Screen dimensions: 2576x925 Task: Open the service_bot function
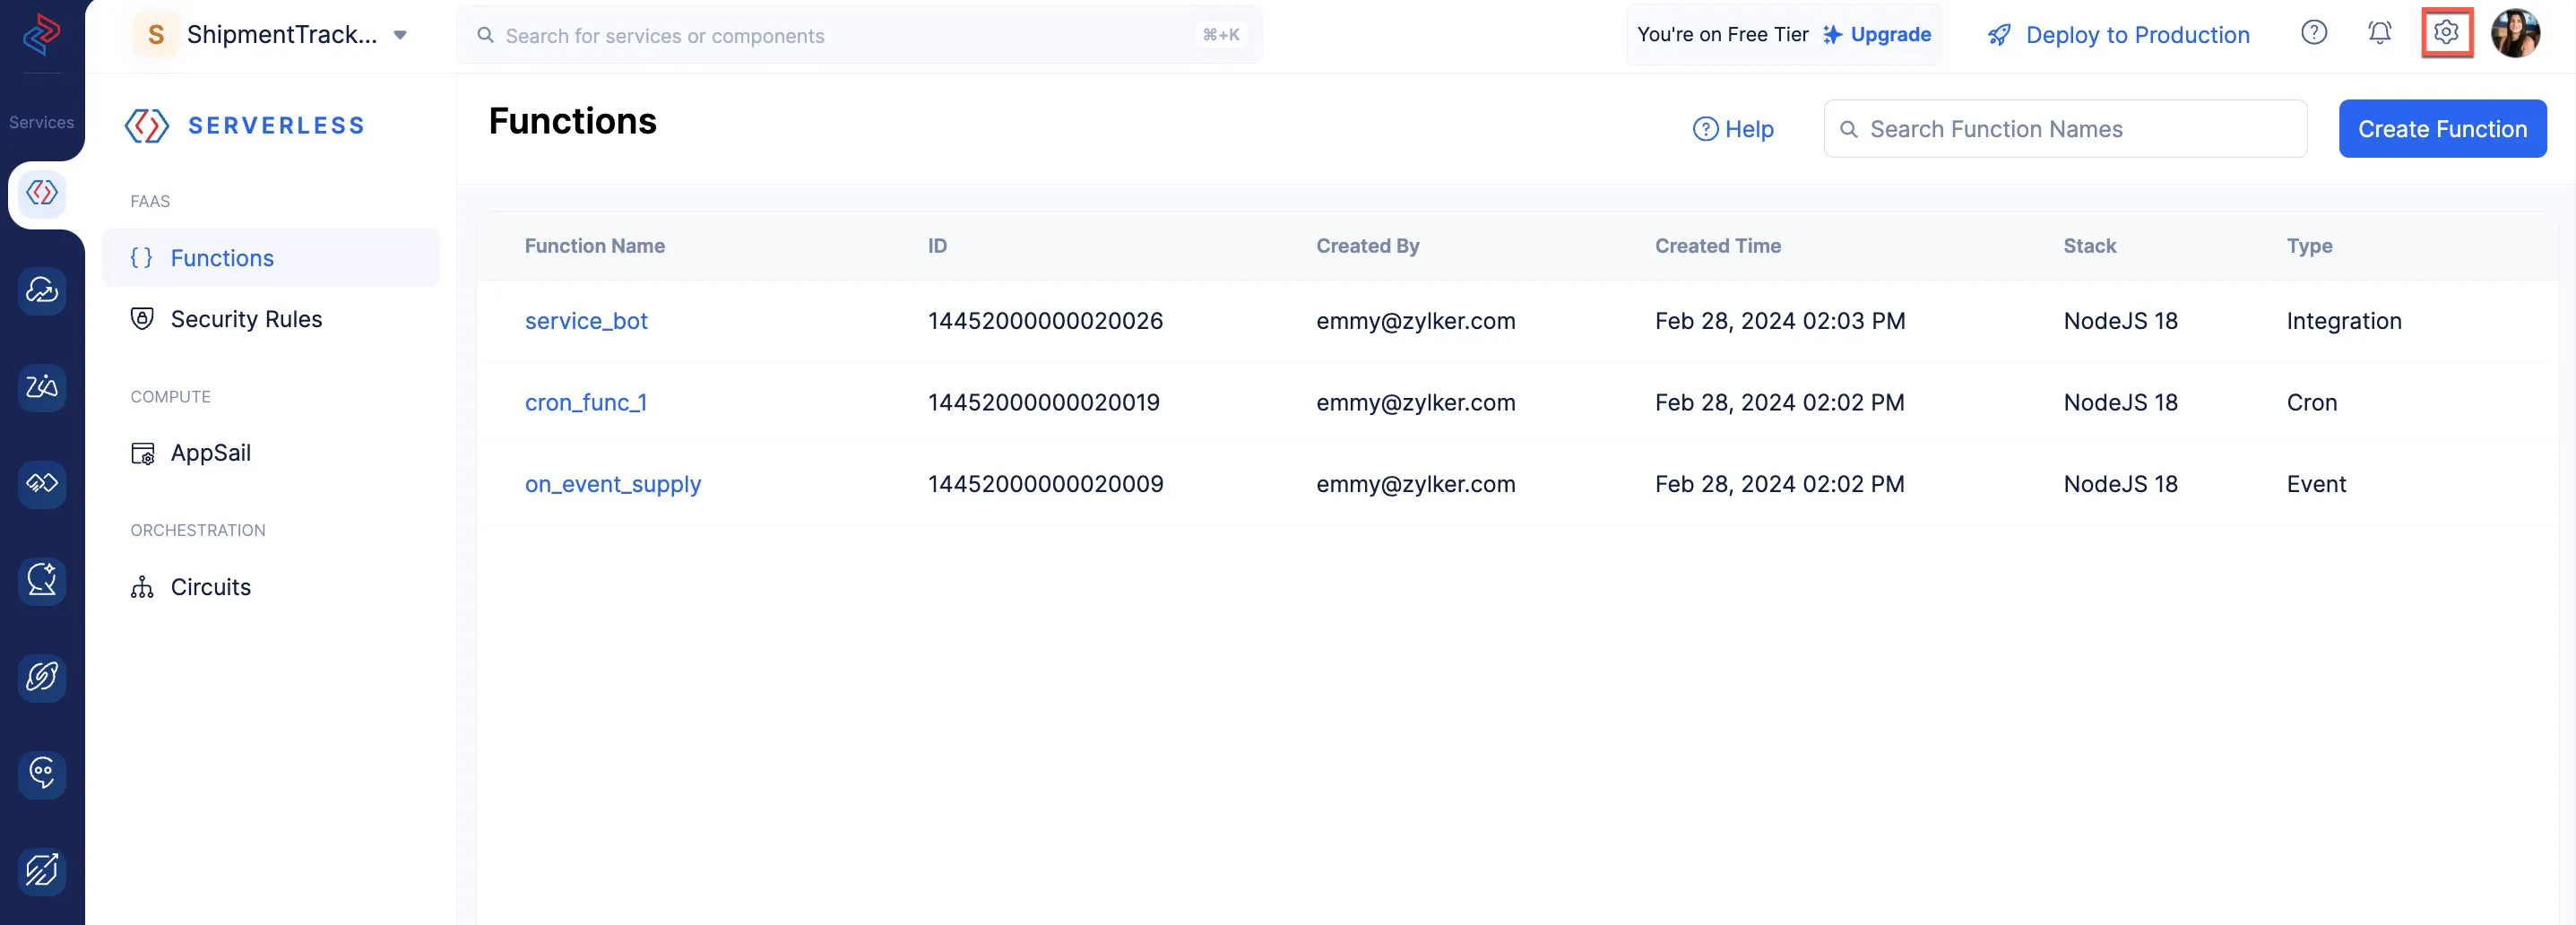pos(586,321)
